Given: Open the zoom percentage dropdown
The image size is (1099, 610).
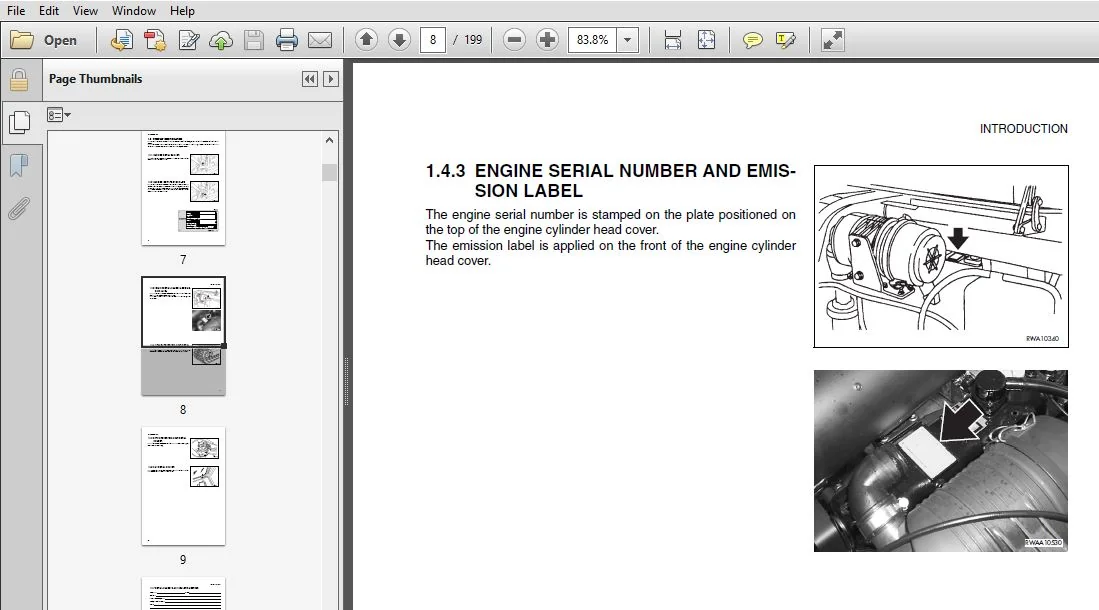Looking at the screenshot, I should click(627, 40).
